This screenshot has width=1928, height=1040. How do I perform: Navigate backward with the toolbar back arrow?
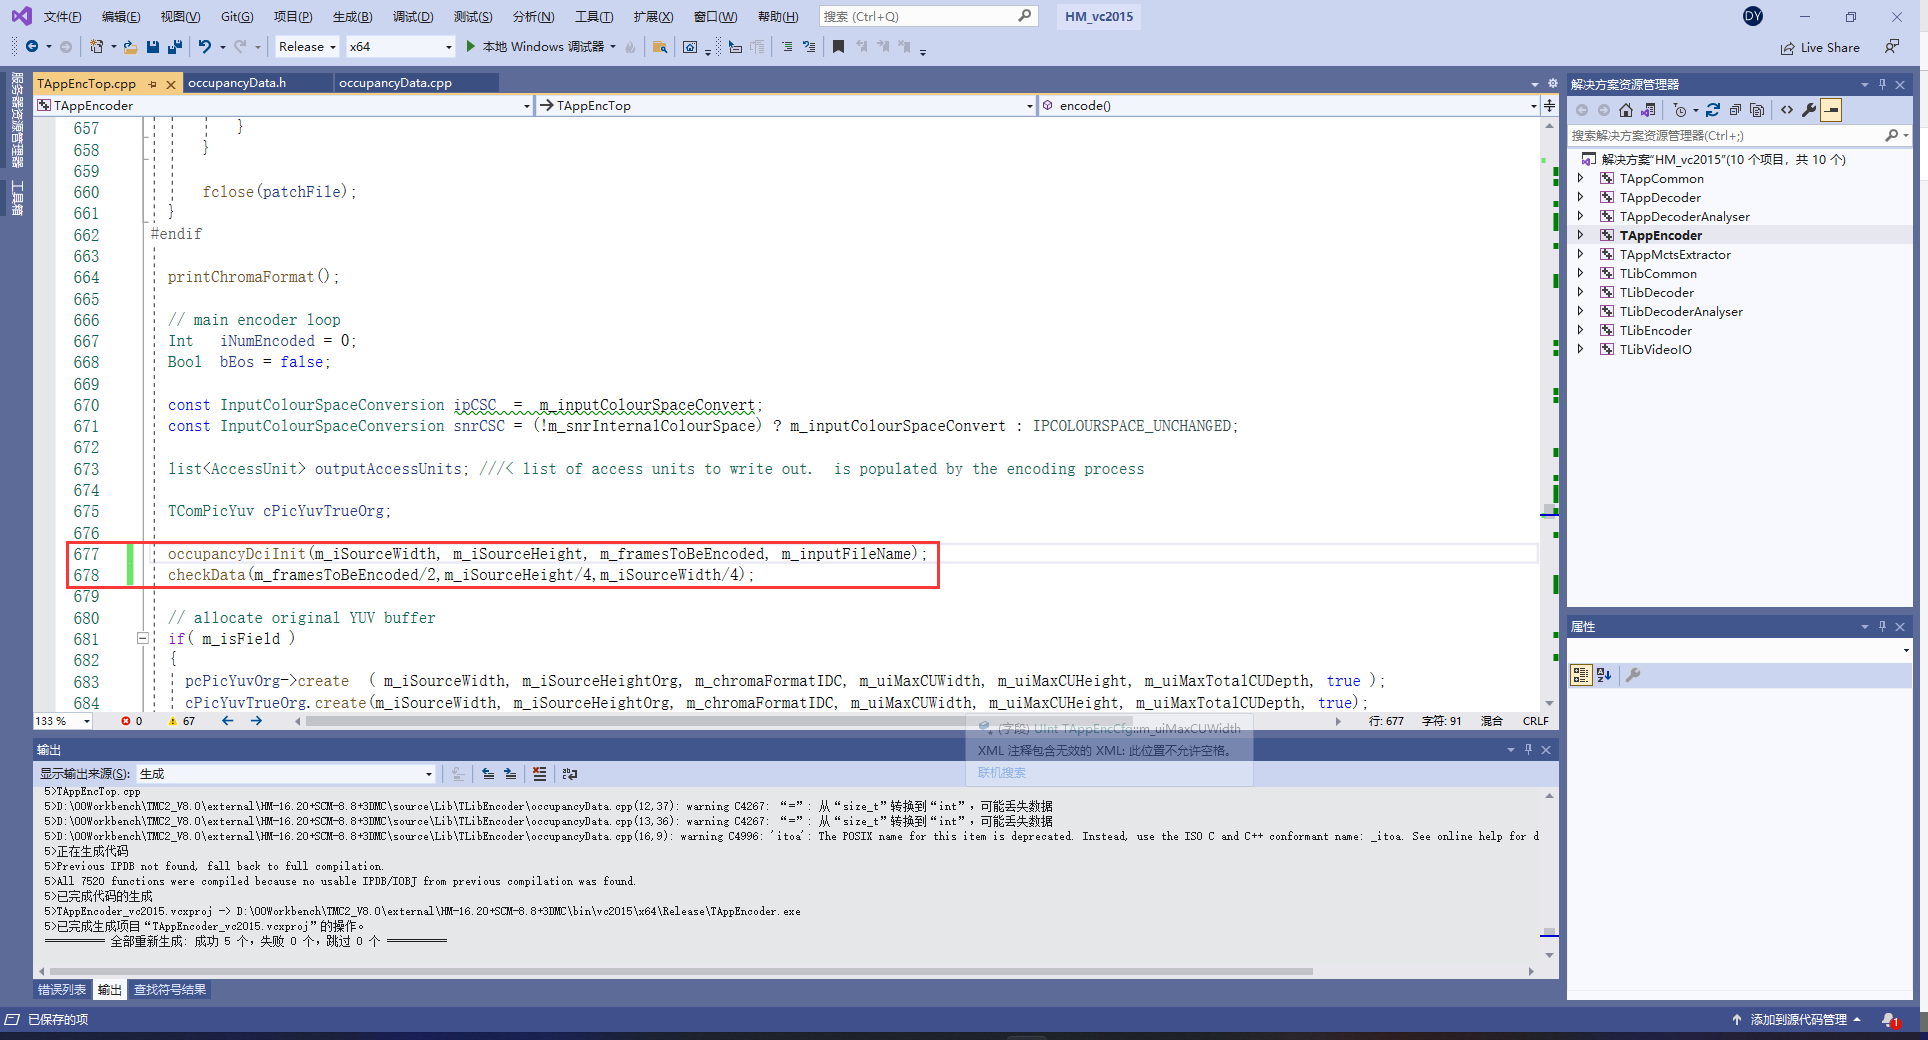click(x=32, y=46)
